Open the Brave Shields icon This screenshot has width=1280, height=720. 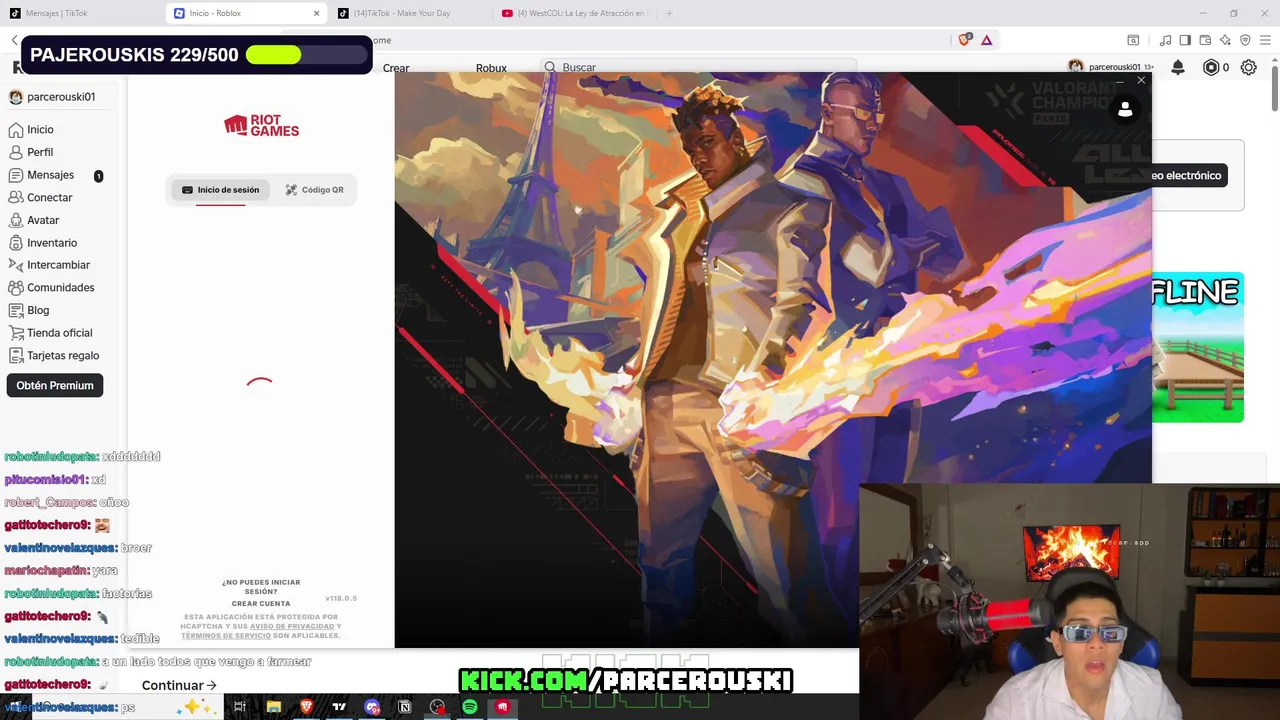(964, 40)
